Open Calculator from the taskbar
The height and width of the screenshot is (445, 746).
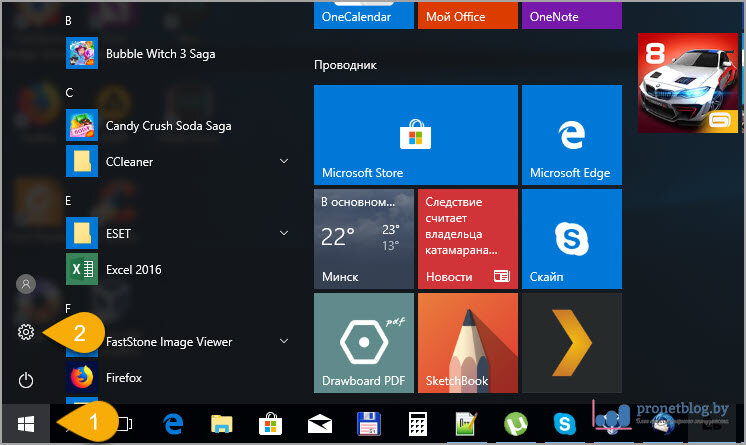click(418, 424)
